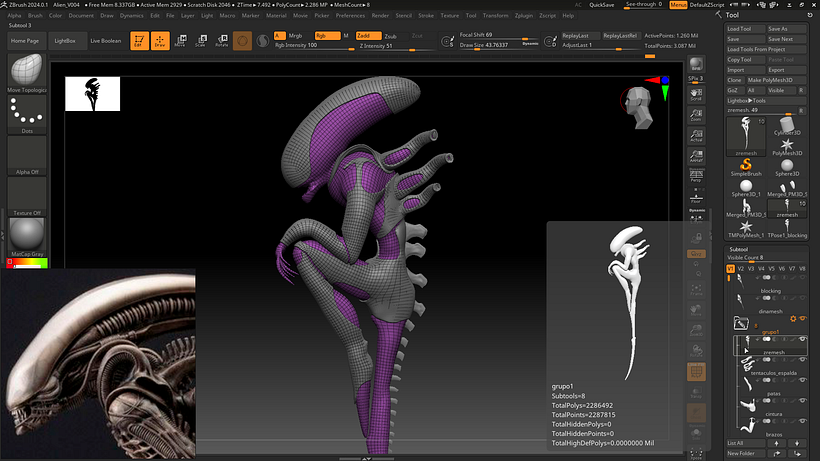Click Load Tool button
Screen dimensions: 820x461
(745, 29)
